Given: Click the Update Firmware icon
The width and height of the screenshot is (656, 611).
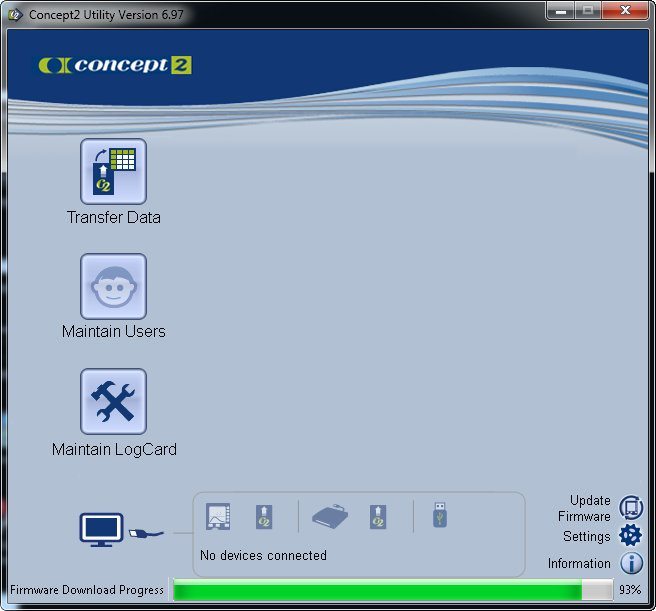Looking at the screenshot, I should (x=631, y=508).
